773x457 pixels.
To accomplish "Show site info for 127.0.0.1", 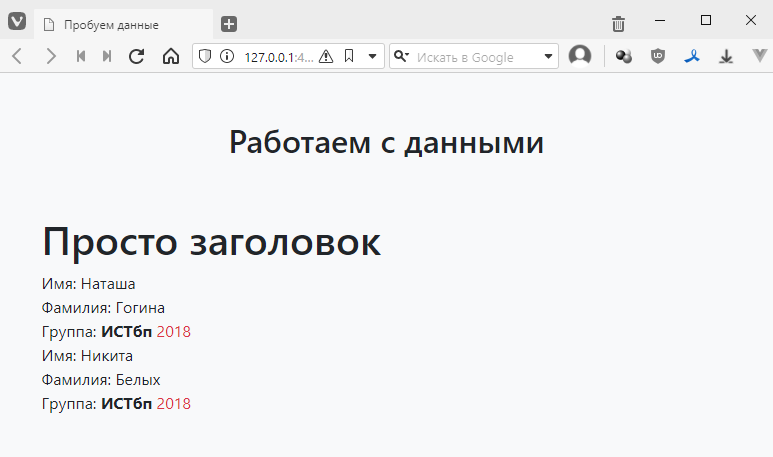I will point(227,57).
